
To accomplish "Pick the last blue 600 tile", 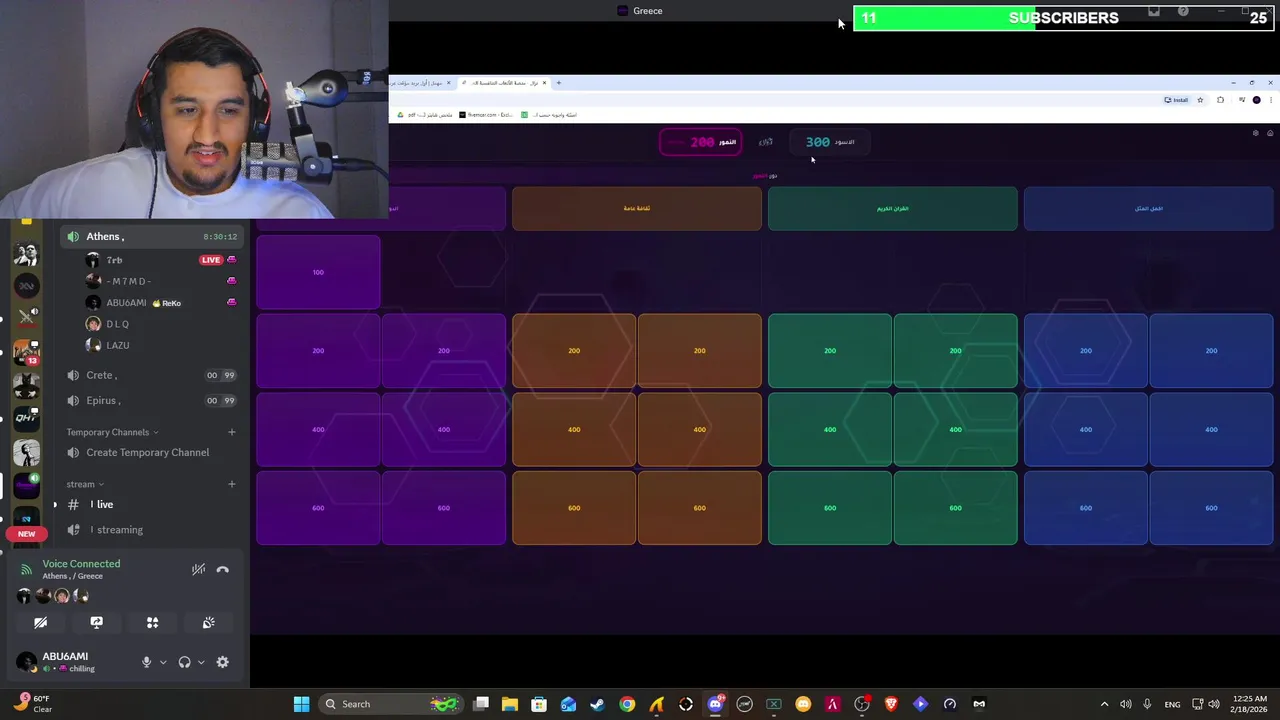I will click(x=1211, y=508).
